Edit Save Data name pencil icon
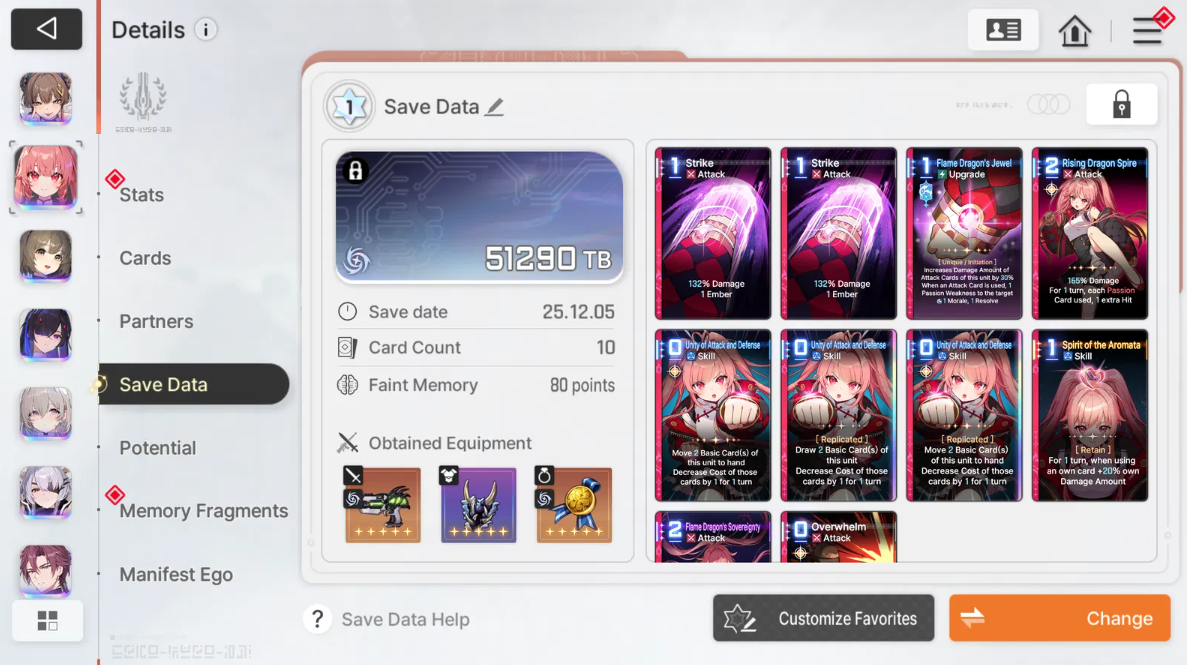 pyautogui.click(x=494, y=107)
